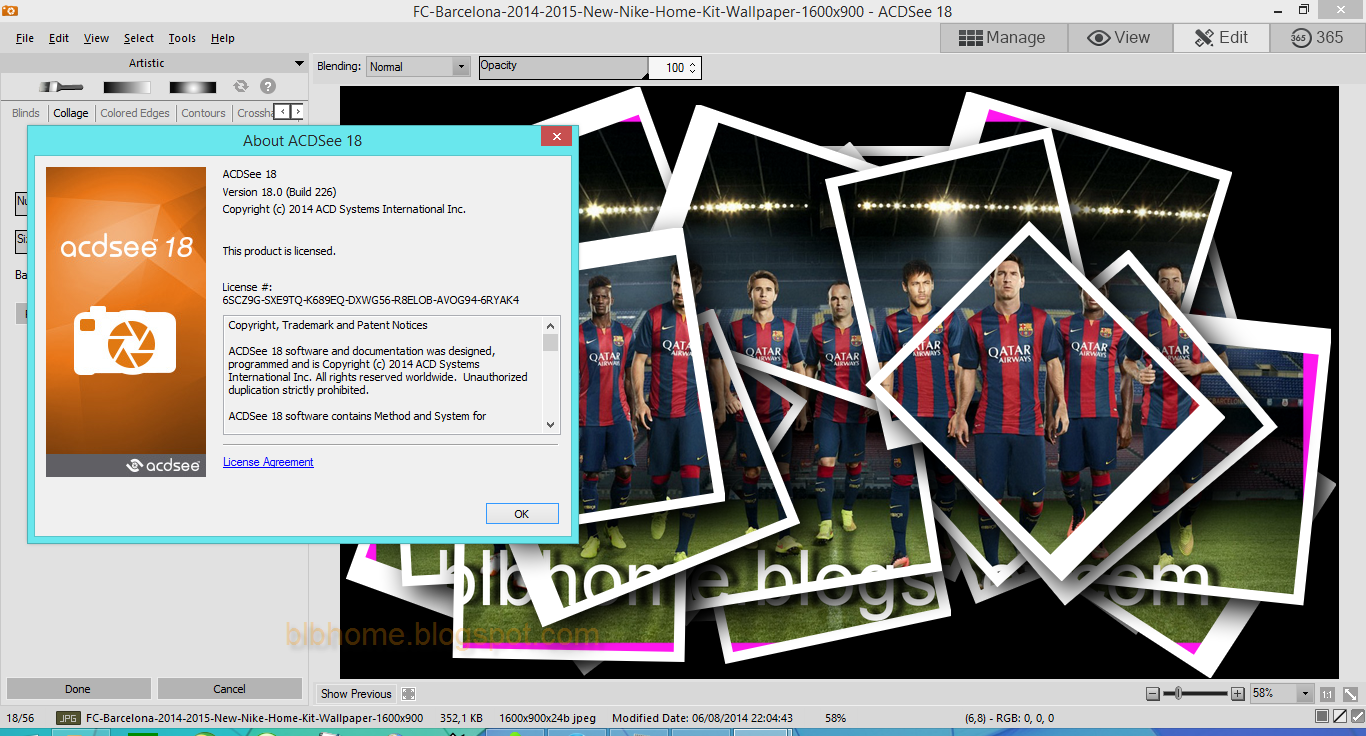Click the Done button
Screen dimensions: 1366x736
[x=78, y=689]
